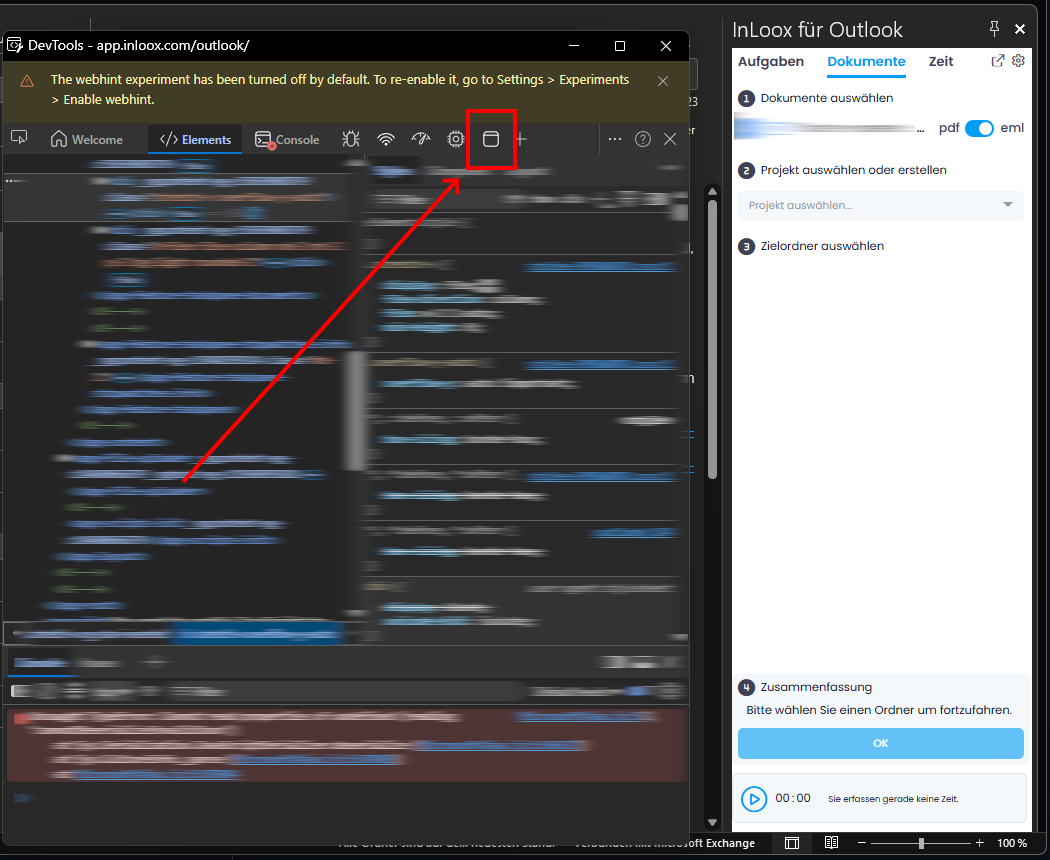Open the Zeit tab in InLoox
1050x860 pixels.
[941, 62]
